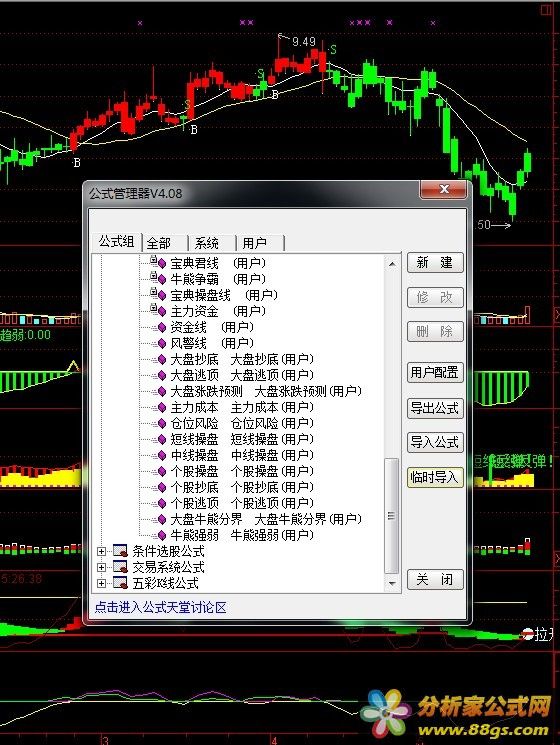This screenshot has height=745, width=560.
Task: Click the 导入公式 button
Action: point(435,442)
